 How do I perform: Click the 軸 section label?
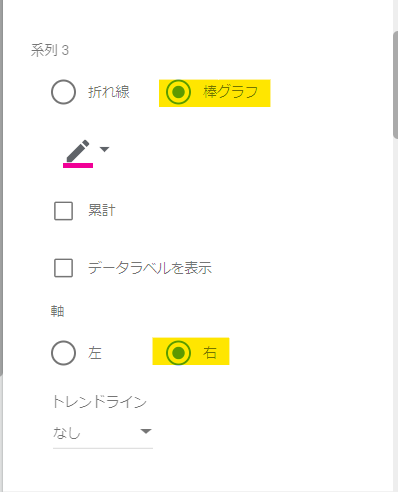[x=57, y=311]
